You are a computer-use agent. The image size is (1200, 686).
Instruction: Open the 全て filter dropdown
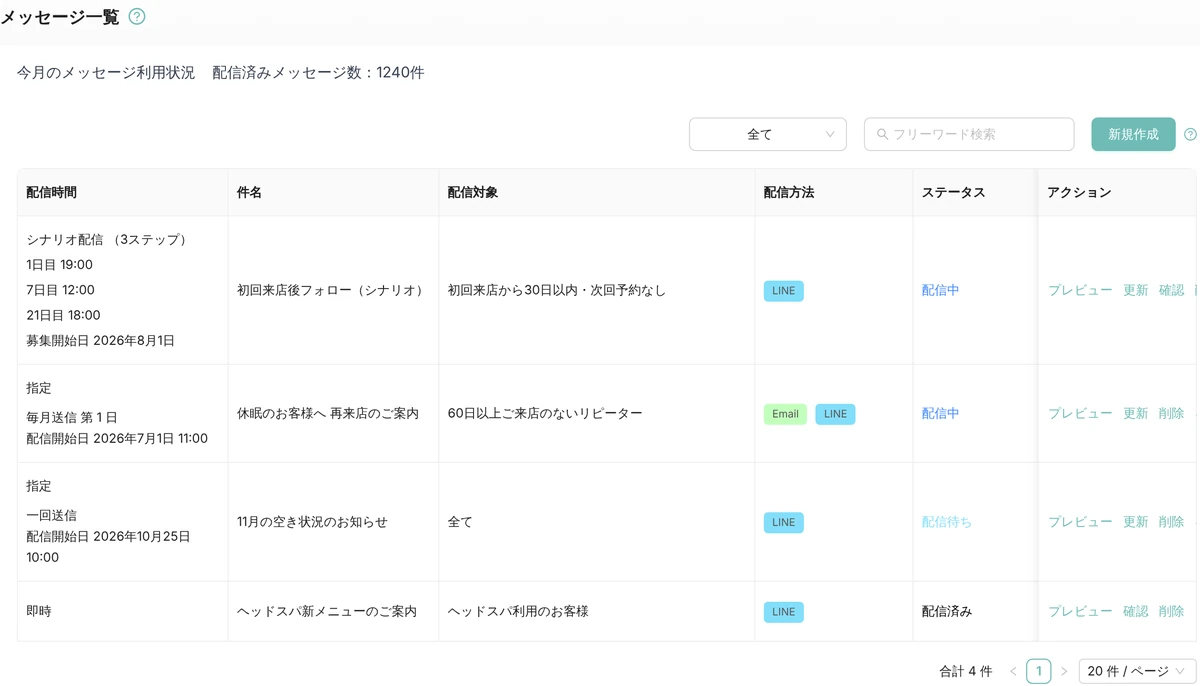coord(768,134)
